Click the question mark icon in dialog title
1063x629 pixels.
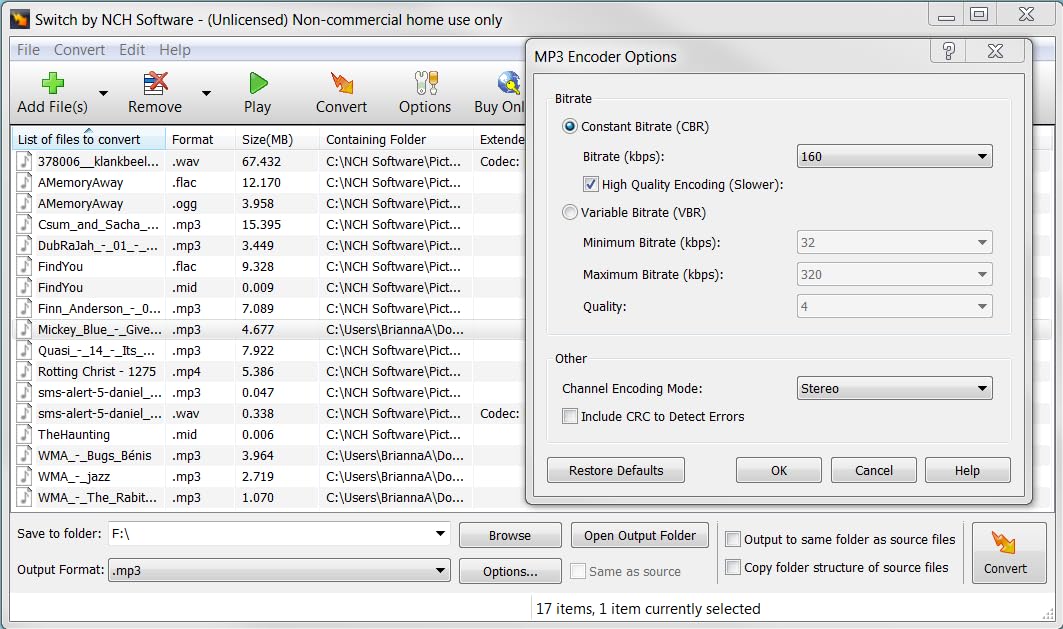(x=949, y=52)
